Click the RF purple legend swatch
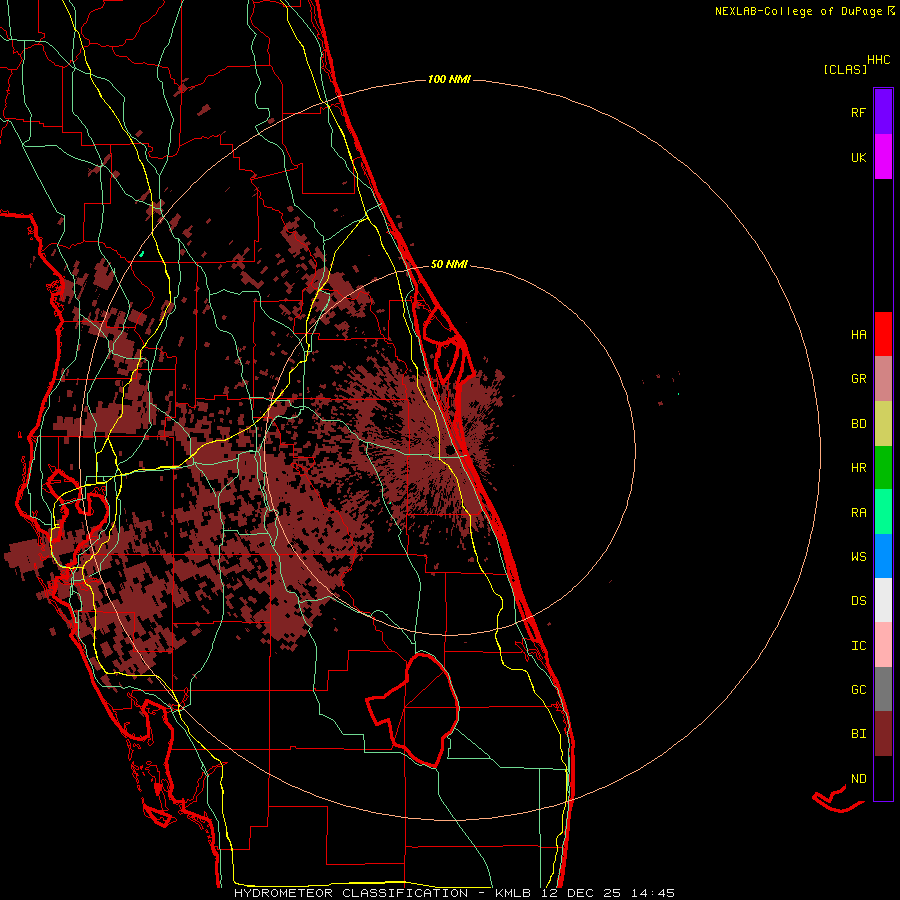 click(883, 112)
